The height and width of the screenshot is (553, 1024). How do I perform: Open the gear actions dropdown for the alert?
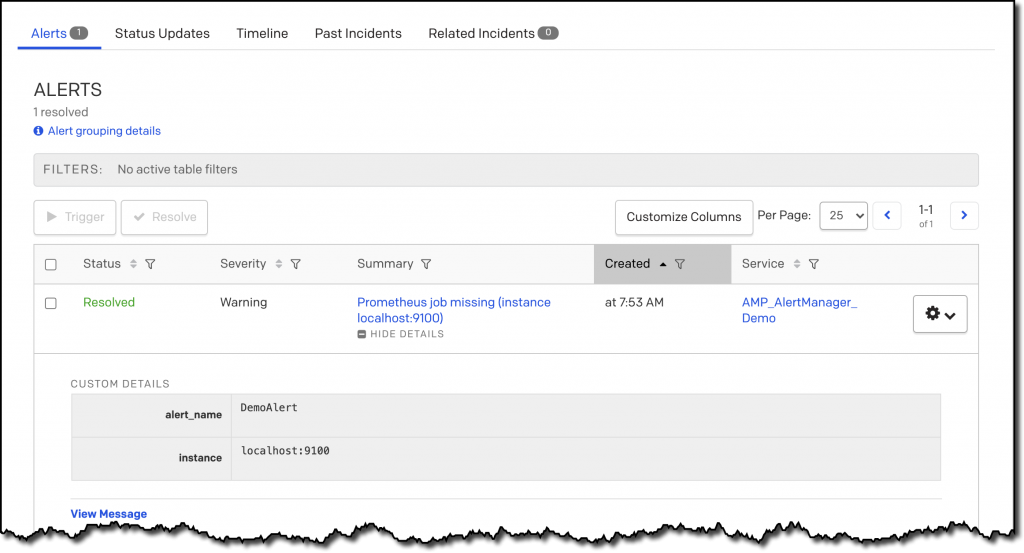940,314
